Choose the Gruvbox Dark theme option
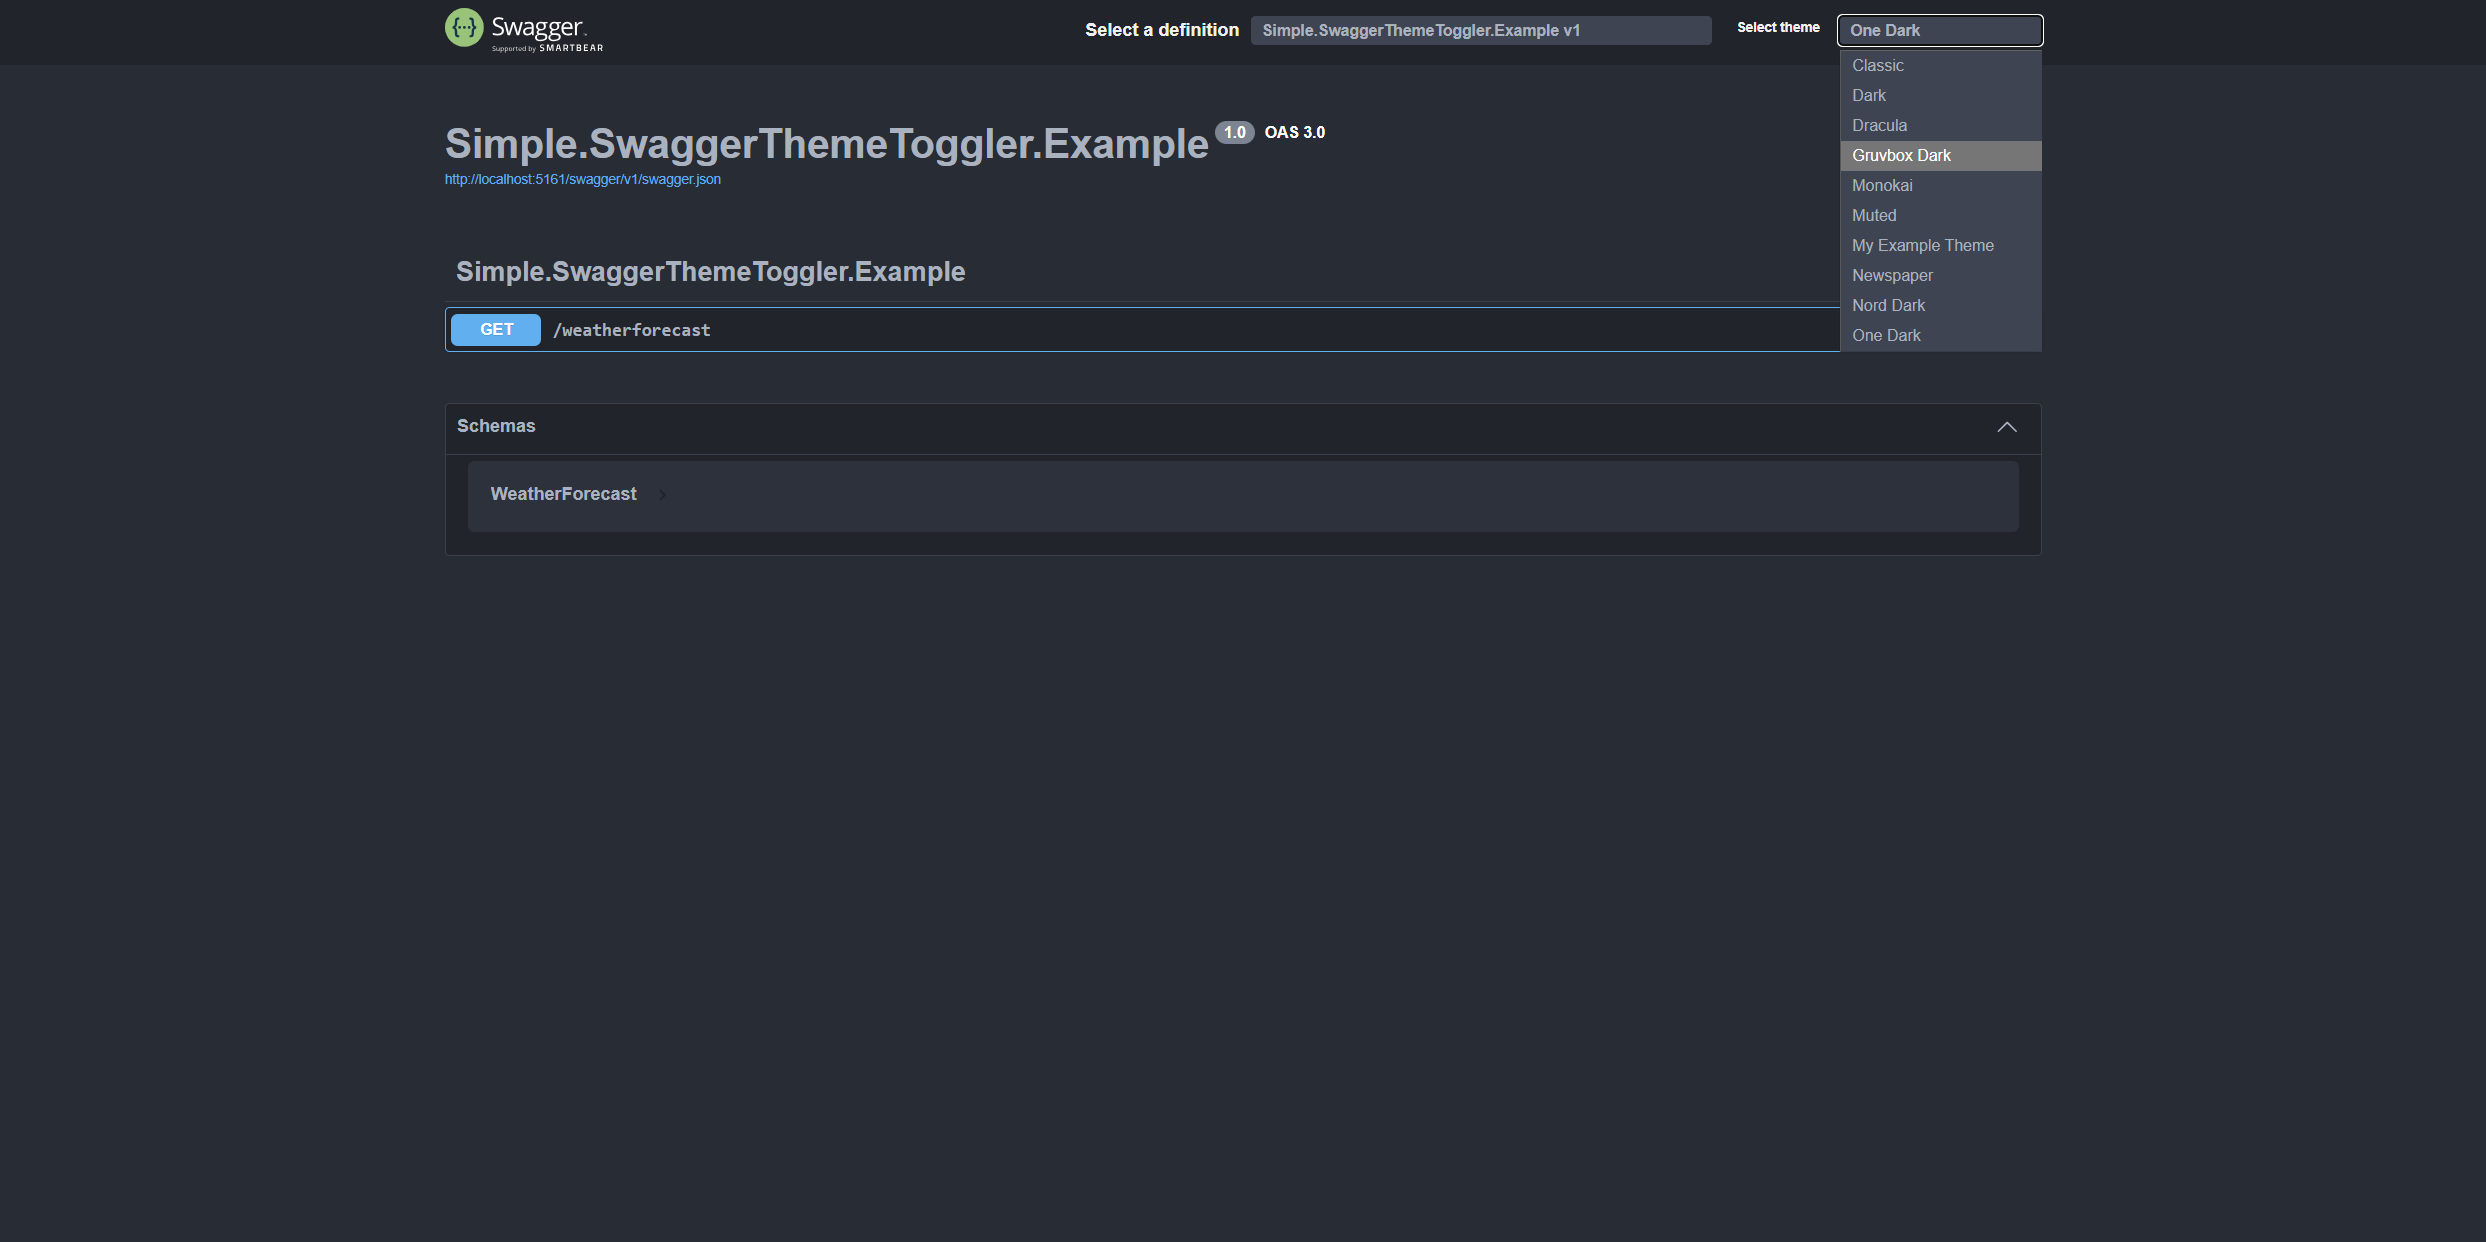Screen dimensions: 2486x1242 point(1900,155)
